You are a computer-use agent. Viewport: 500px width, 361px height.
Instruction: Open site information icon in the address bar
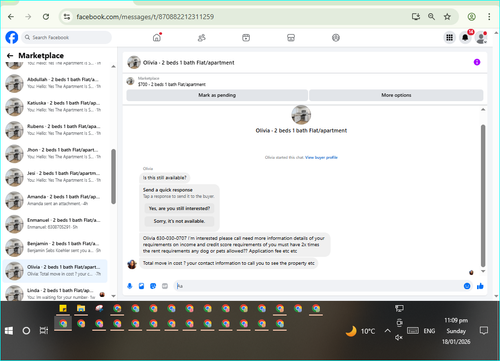[x=67, y=17]
